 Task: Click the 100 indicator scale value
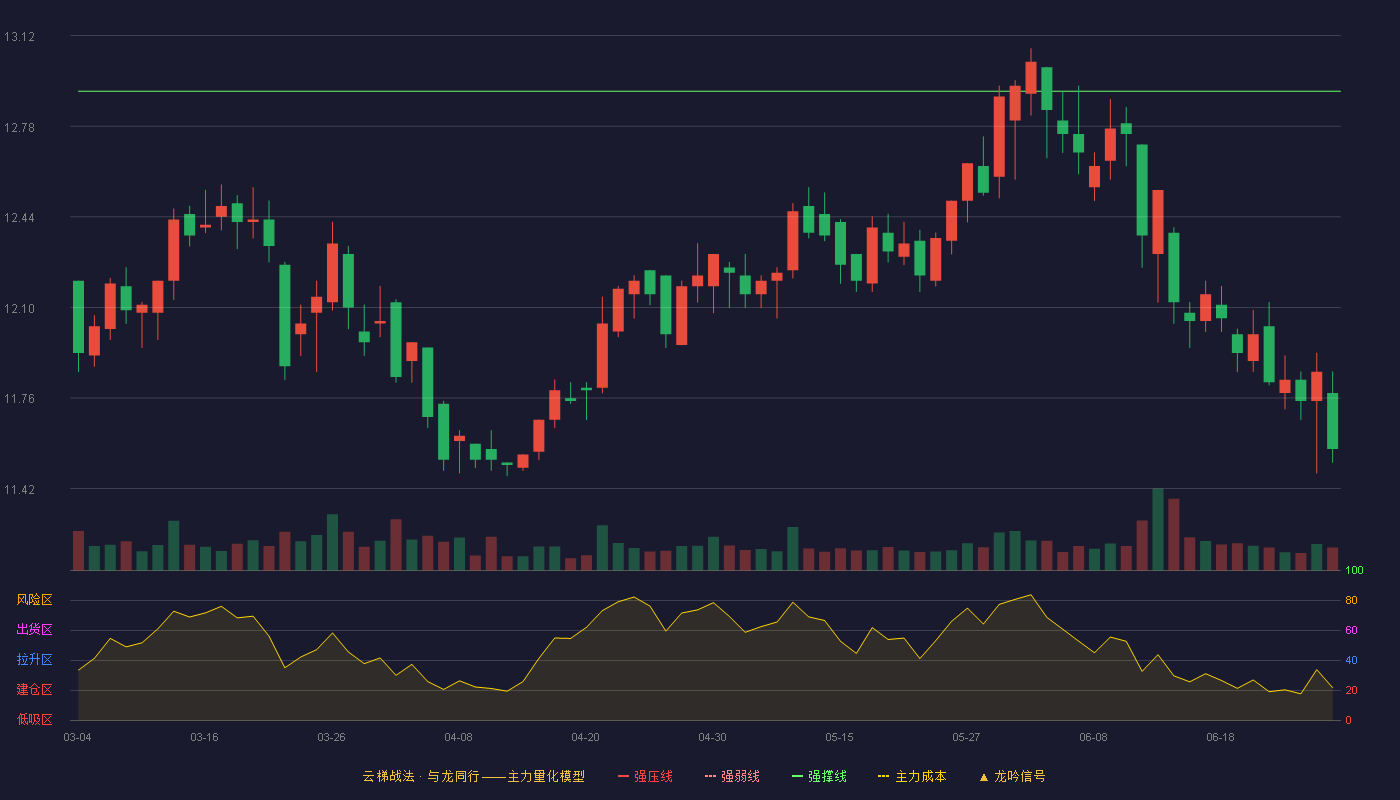click(1354, 571)
